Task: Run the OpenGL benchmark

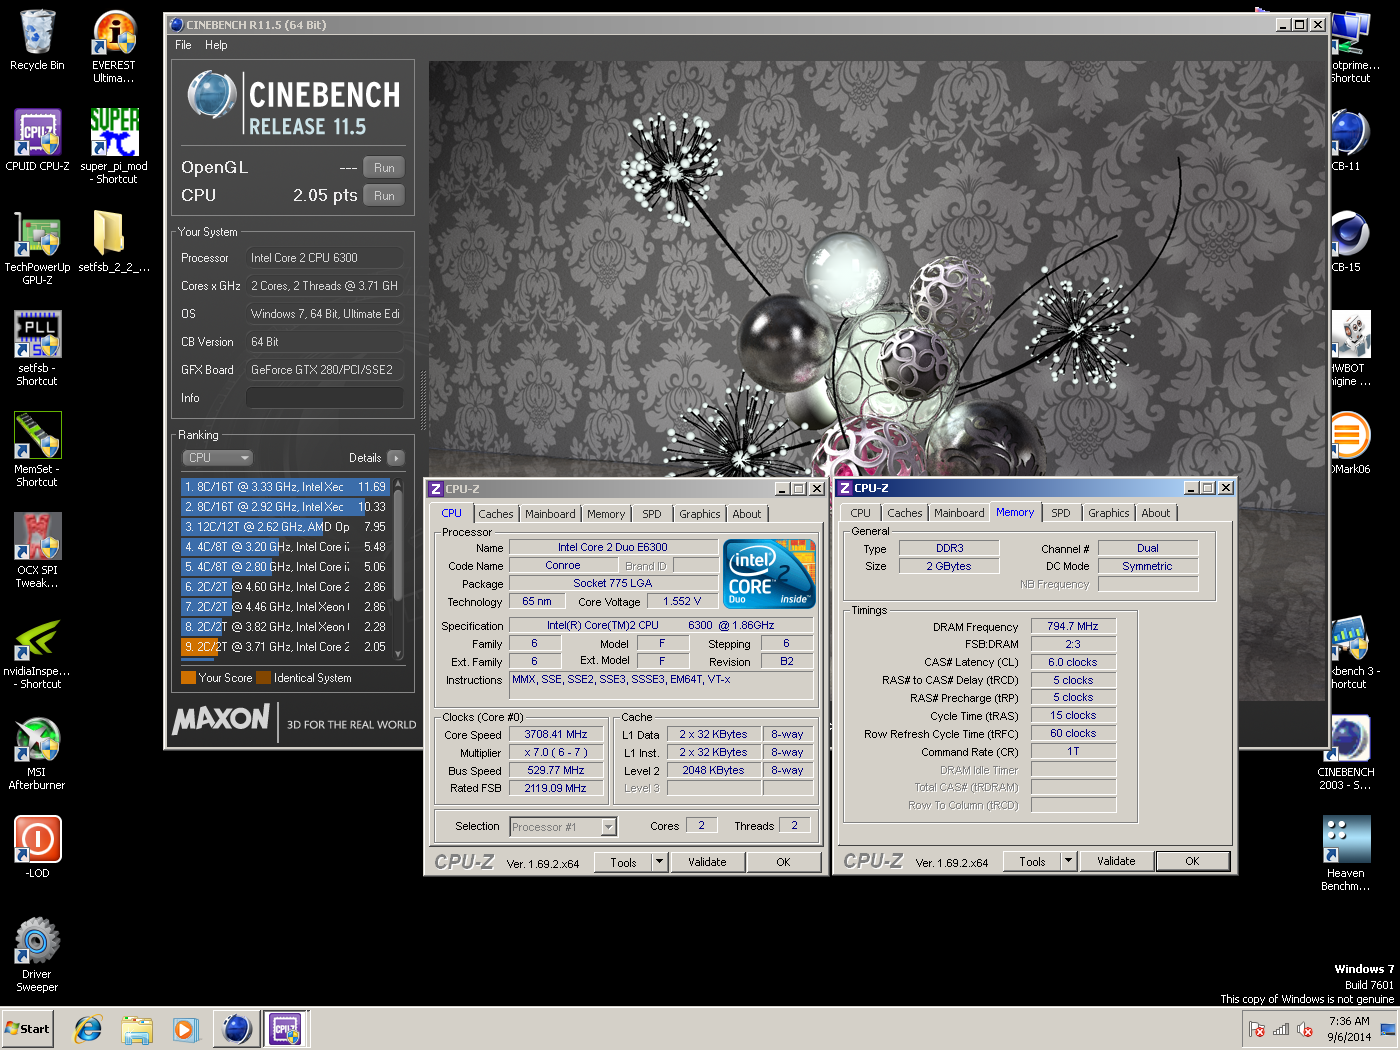Action: 384,168
